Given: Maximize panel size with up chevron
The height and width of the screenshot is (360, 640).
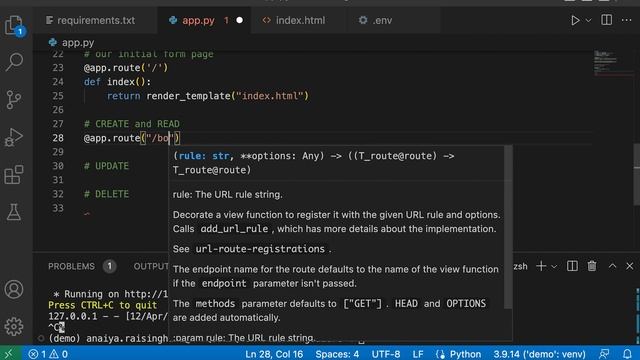Looking at the screenshot, I should pos(612,266).
